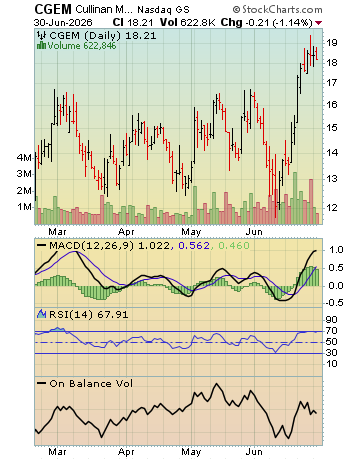Click the Volume 622,846 legend text
The width and height of the screenshot is (360, 460).
click(82, 45)
